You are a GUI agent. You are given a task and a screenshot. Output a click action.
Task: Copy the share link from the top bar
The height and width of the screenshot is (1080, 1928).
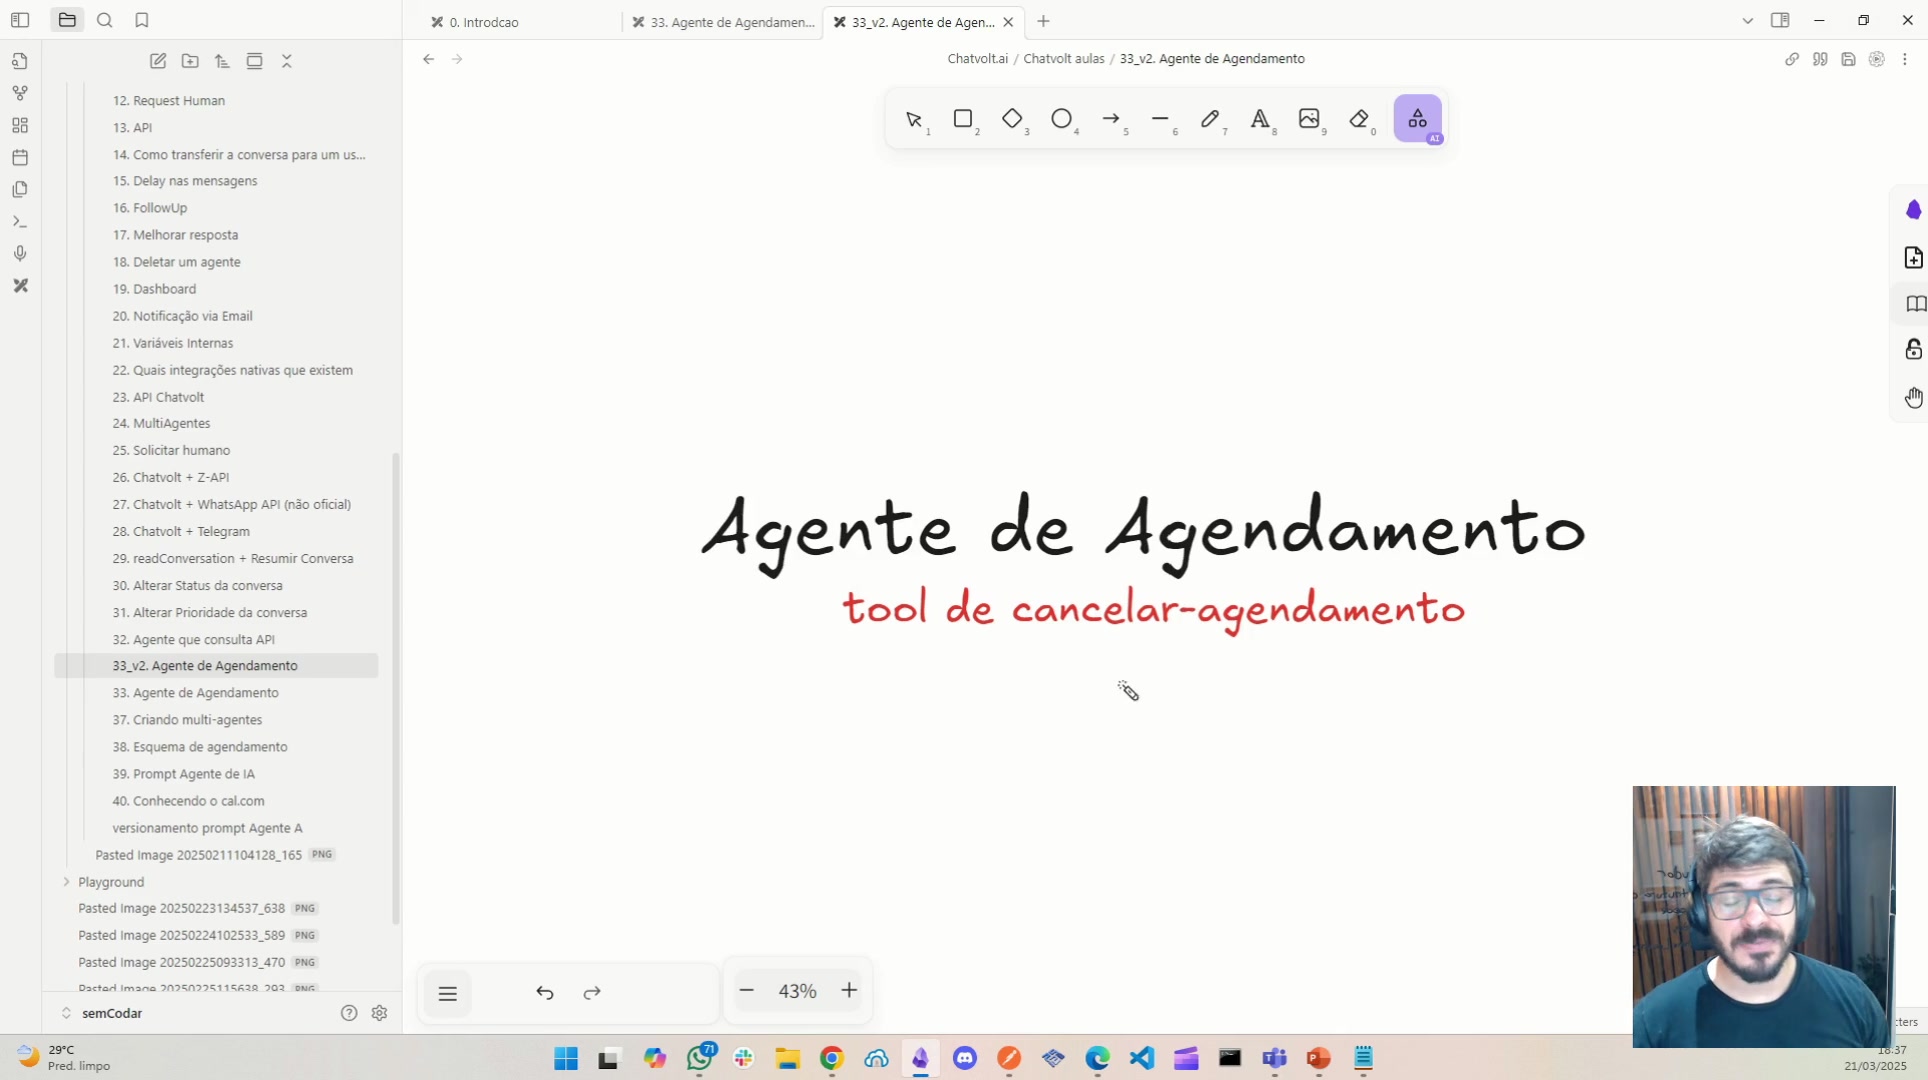(1791, 59)
